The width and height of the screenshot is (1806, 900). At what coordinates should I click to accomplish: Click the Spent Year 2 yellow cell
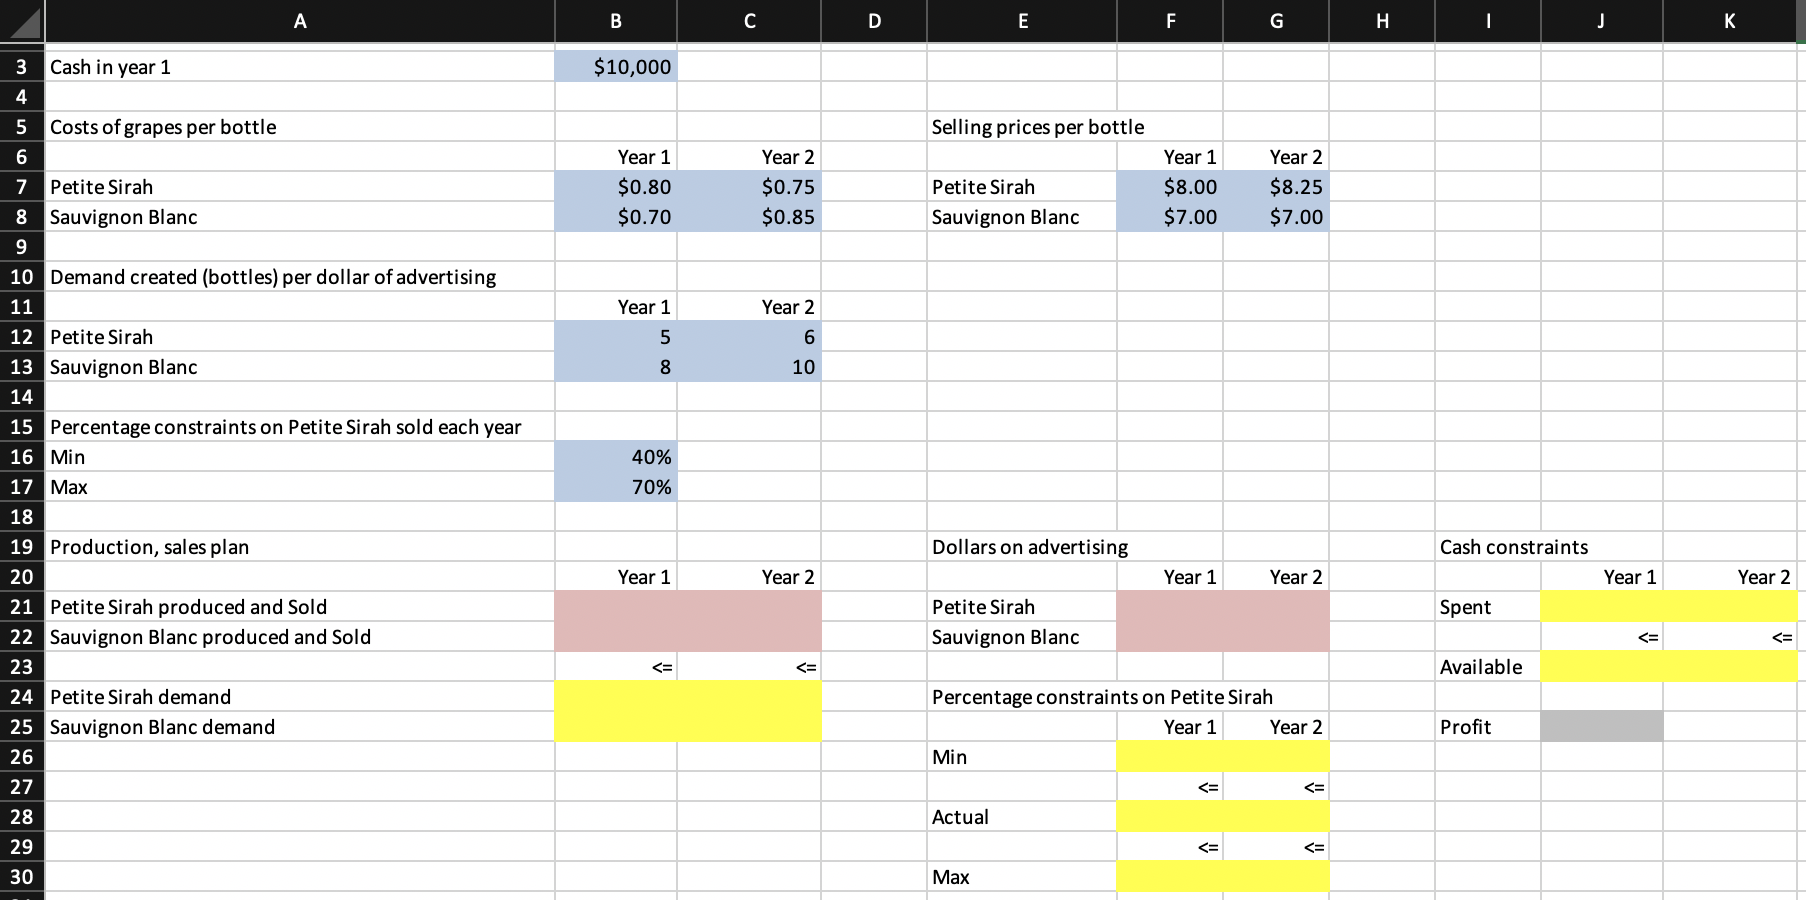[x=1730, y=607]
